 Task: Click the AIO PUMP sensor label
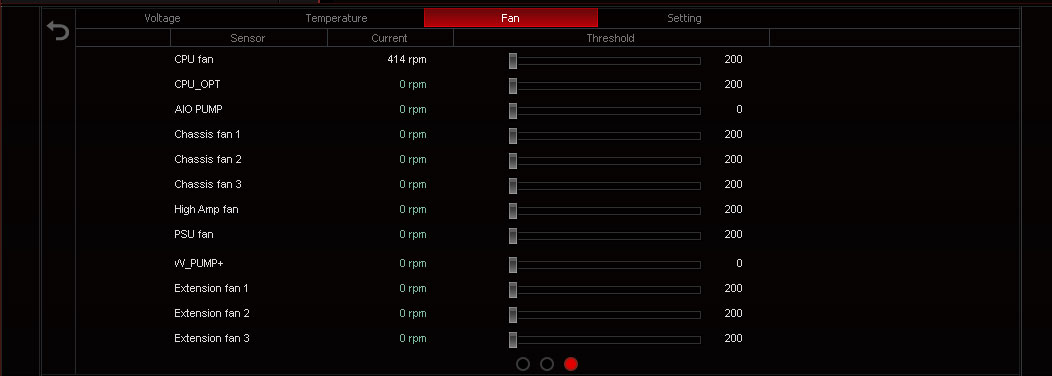tap(199, 109)
